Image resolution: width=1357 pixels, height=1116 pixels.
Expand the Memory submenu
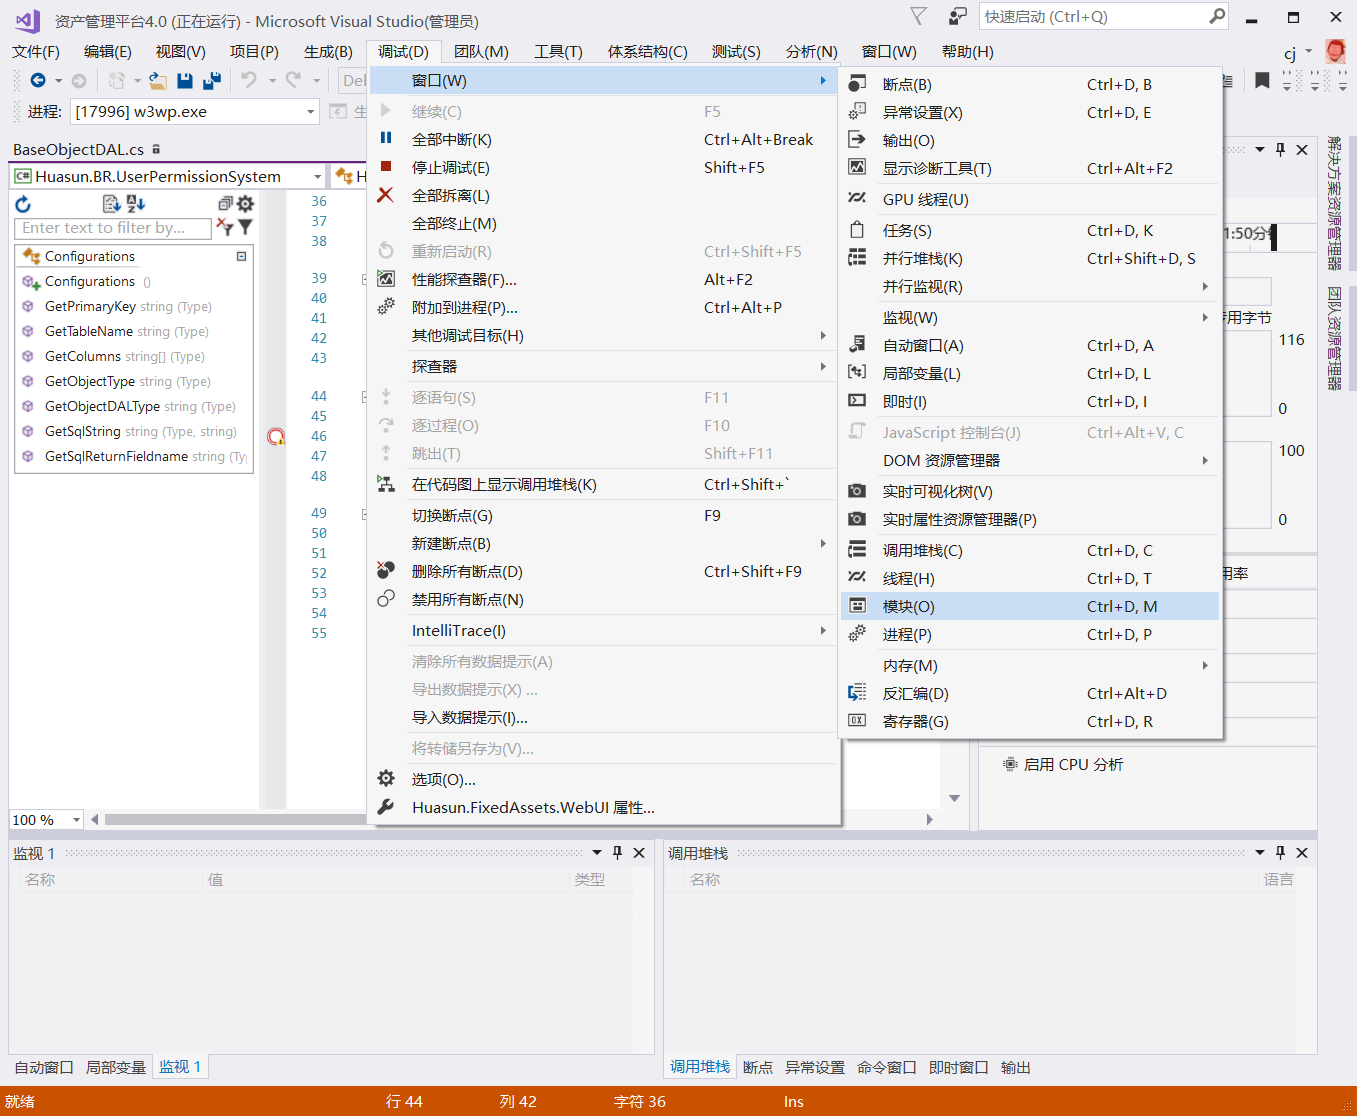(1205, 665)
